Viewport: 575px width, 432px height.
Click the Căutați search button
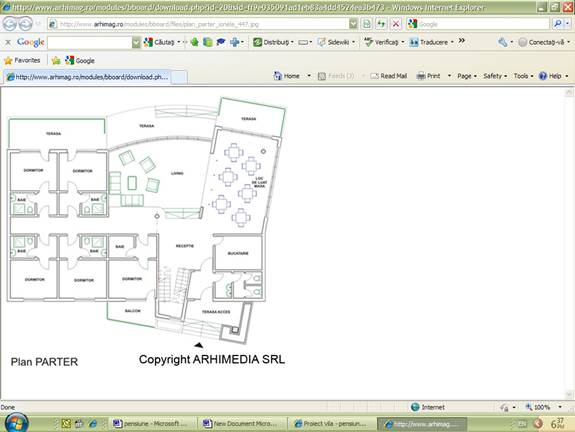[159, 42]
